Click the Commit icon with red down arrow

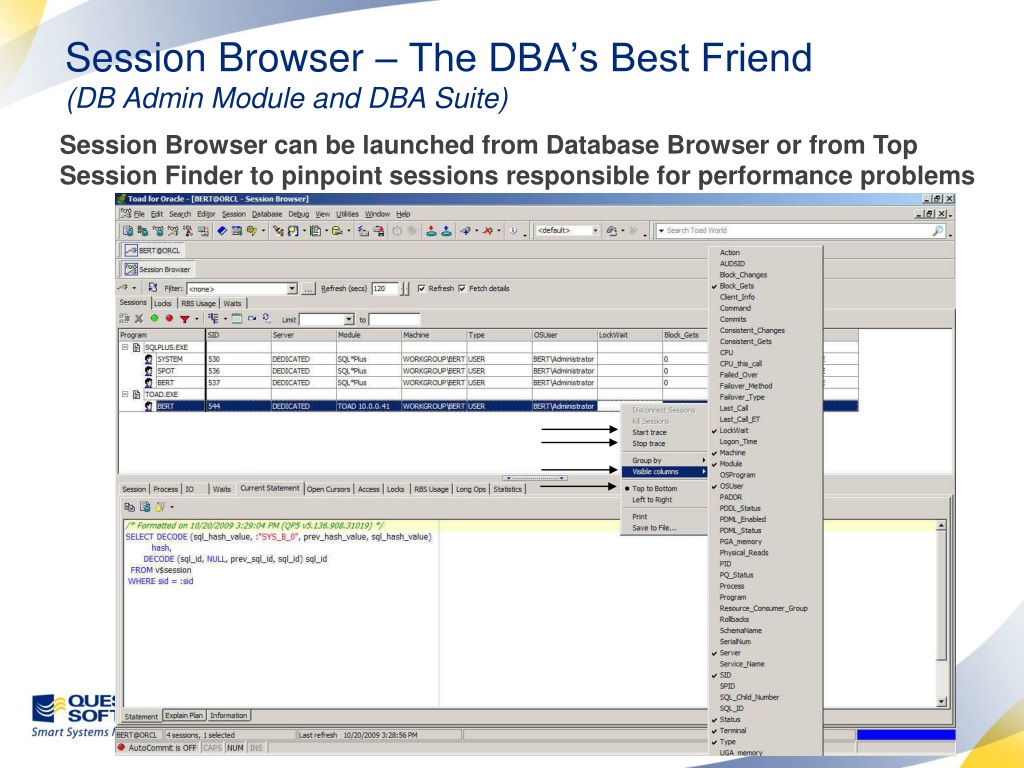(431, 231)
